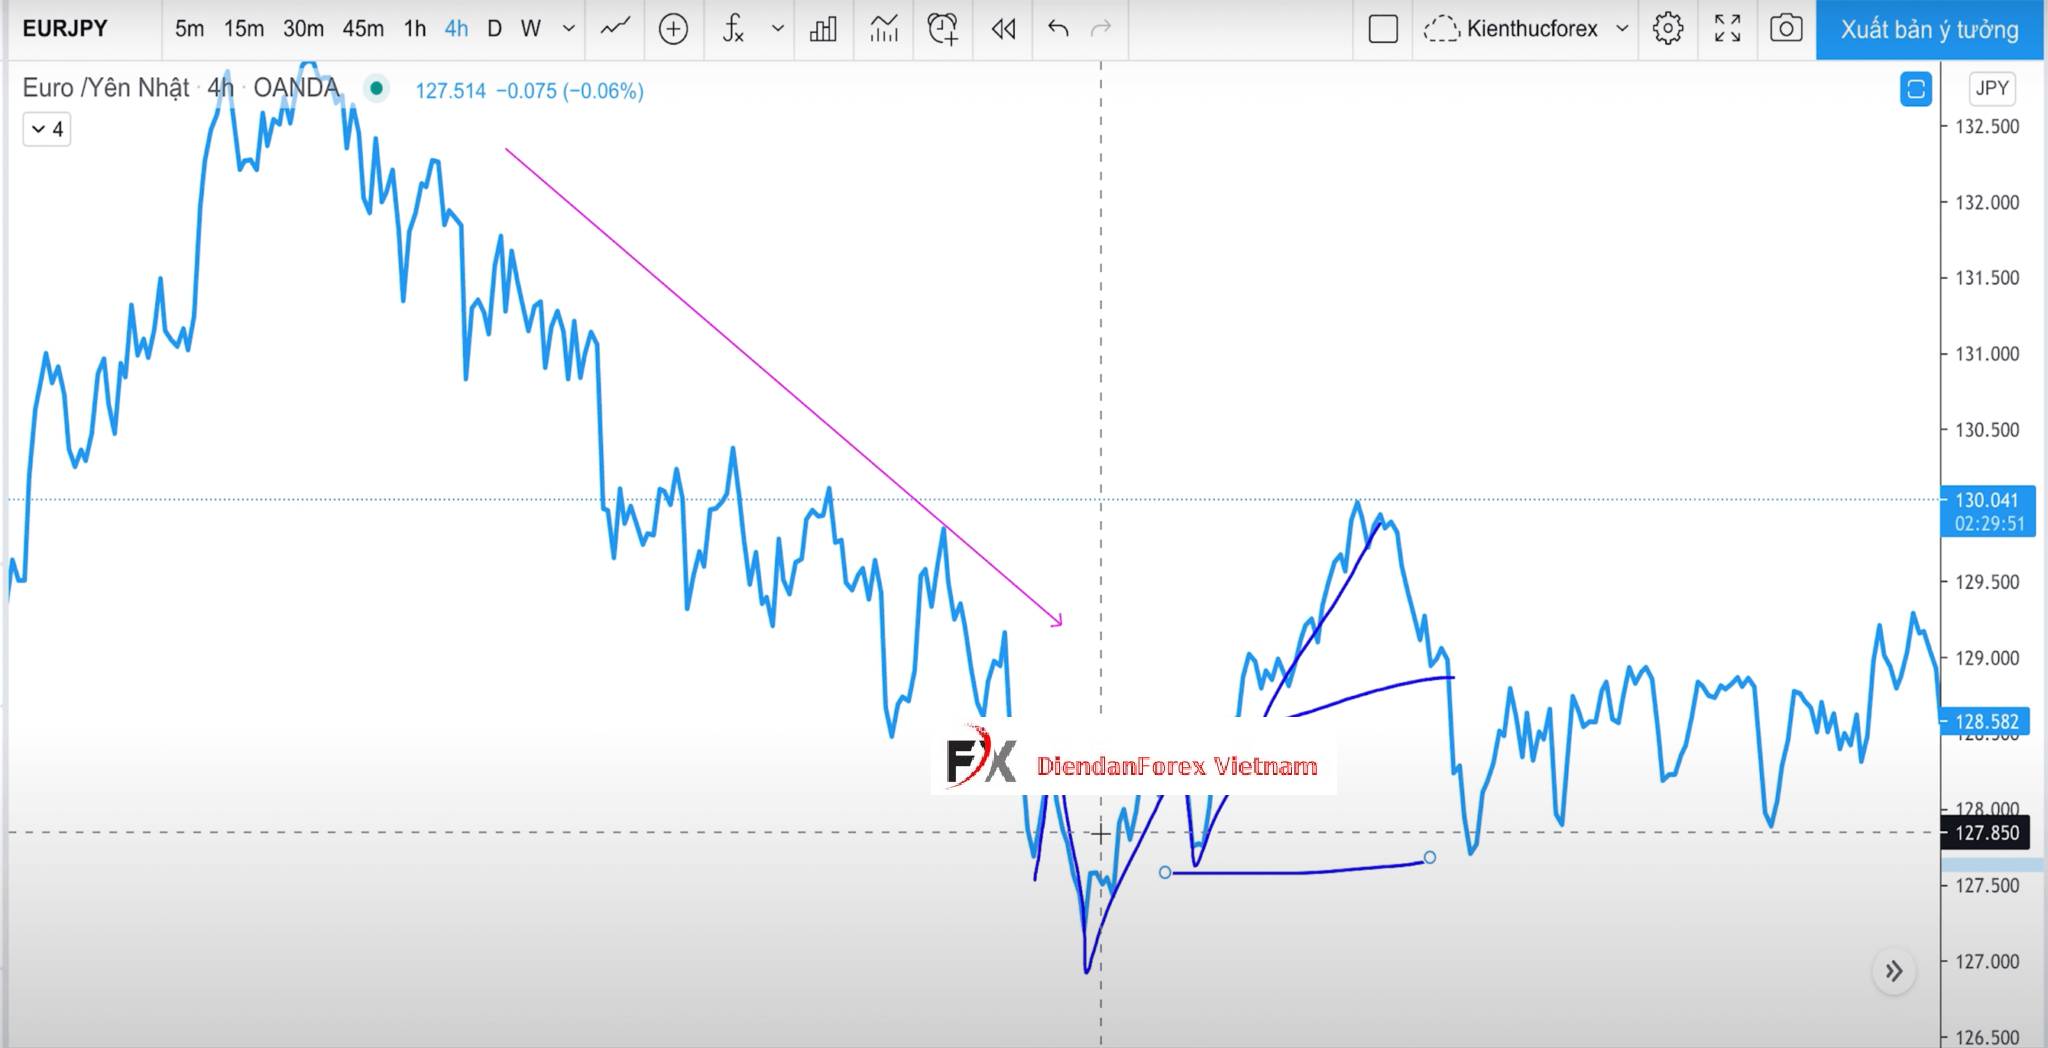Open the fx indicators menu
Screen dimensions: 2048x1048
[x=734, y=28]
